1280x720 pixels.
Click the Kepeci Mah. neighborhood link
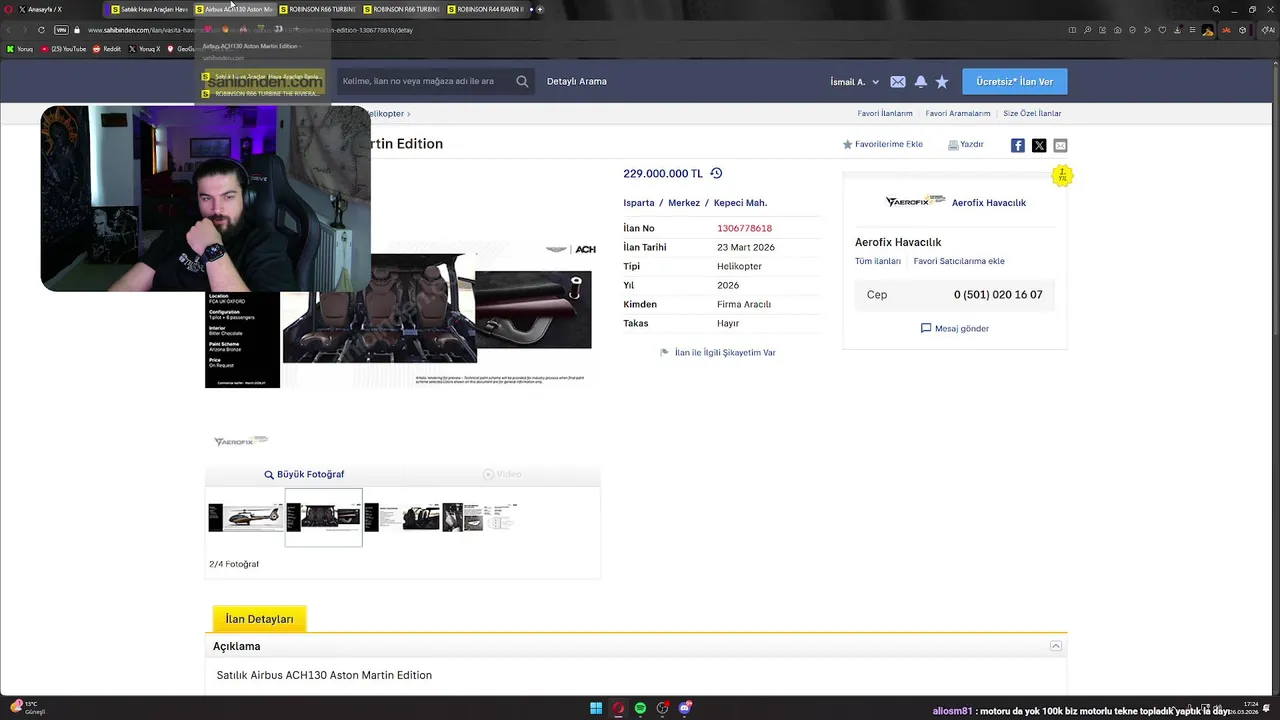pos(740,203)
